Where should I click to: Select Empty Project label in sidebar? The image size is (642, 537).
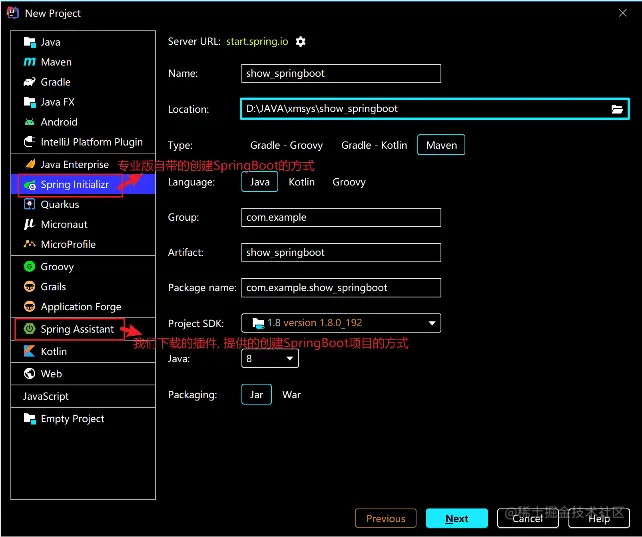[72, 419]
